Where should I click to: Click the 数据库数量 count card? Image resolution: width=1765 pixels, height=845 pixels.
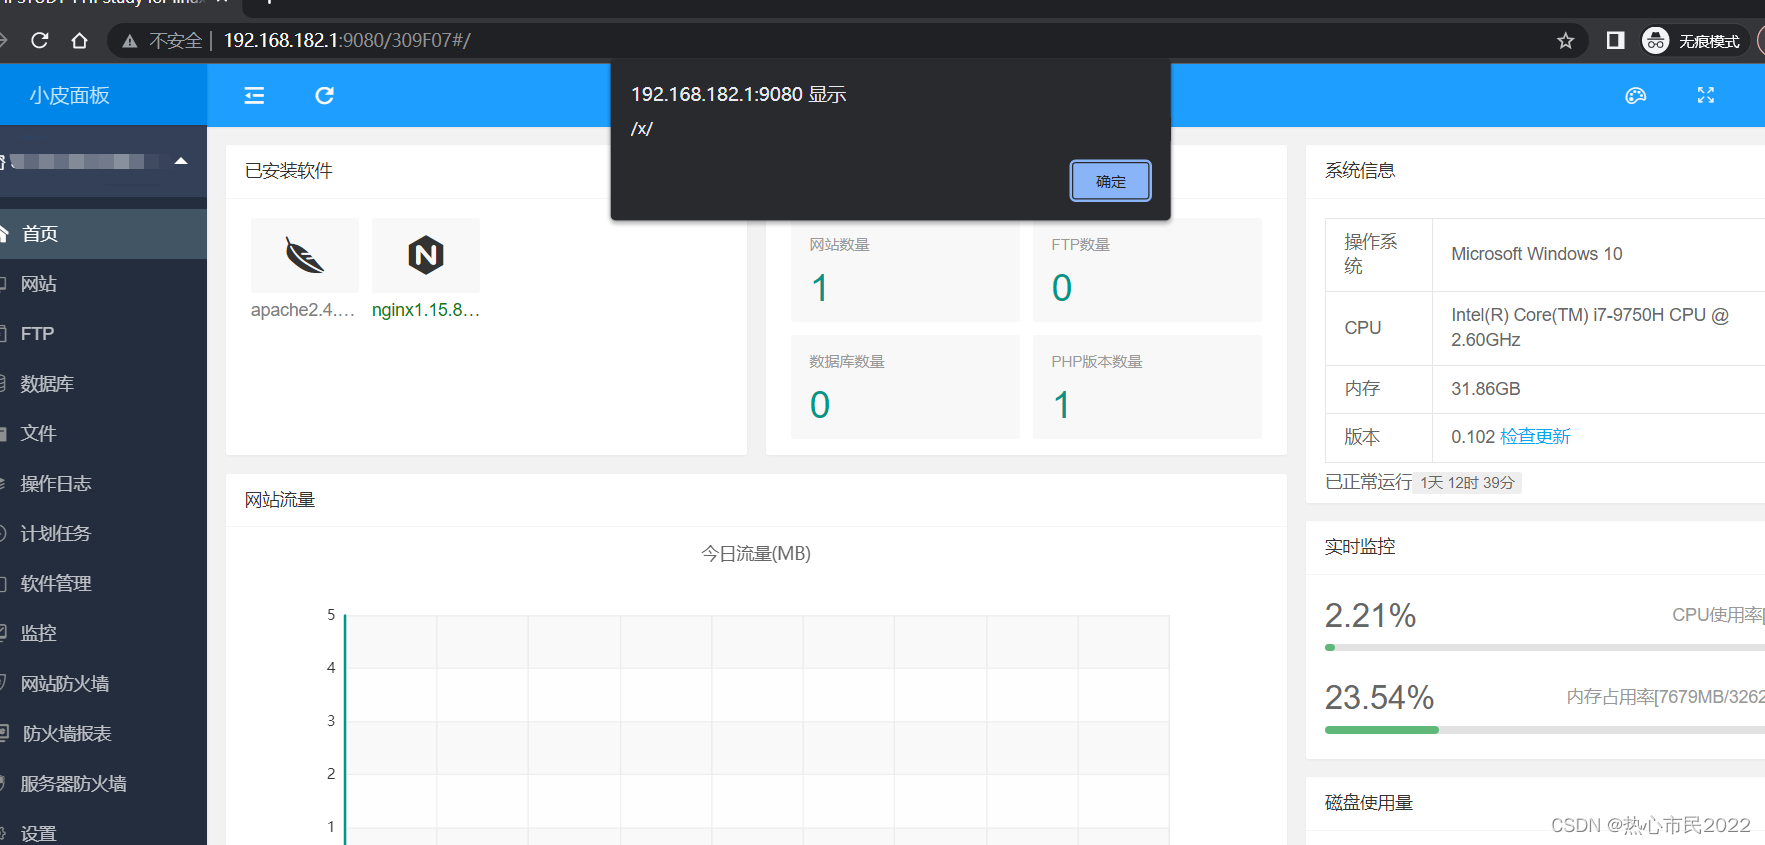(x=905, y=387)
